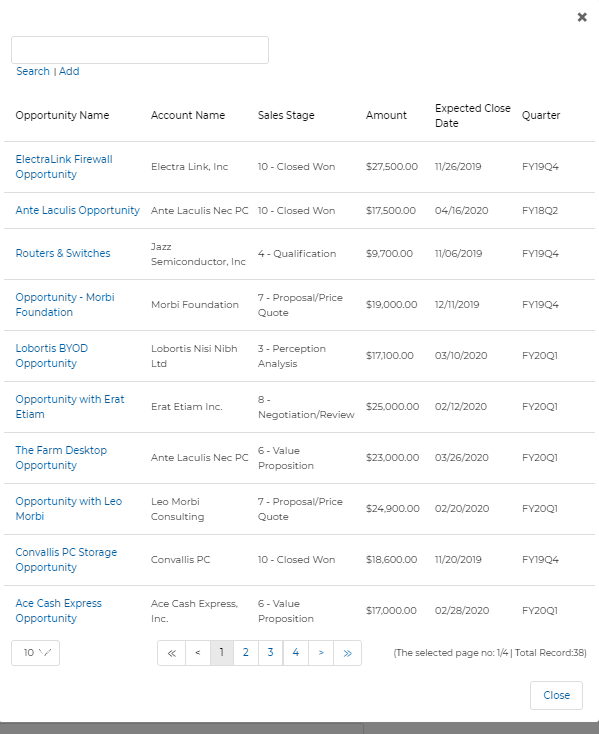Click the 4 - Qualification sales stage
The width and height of the screenshot is (599, 734).
tap(297, 254)
